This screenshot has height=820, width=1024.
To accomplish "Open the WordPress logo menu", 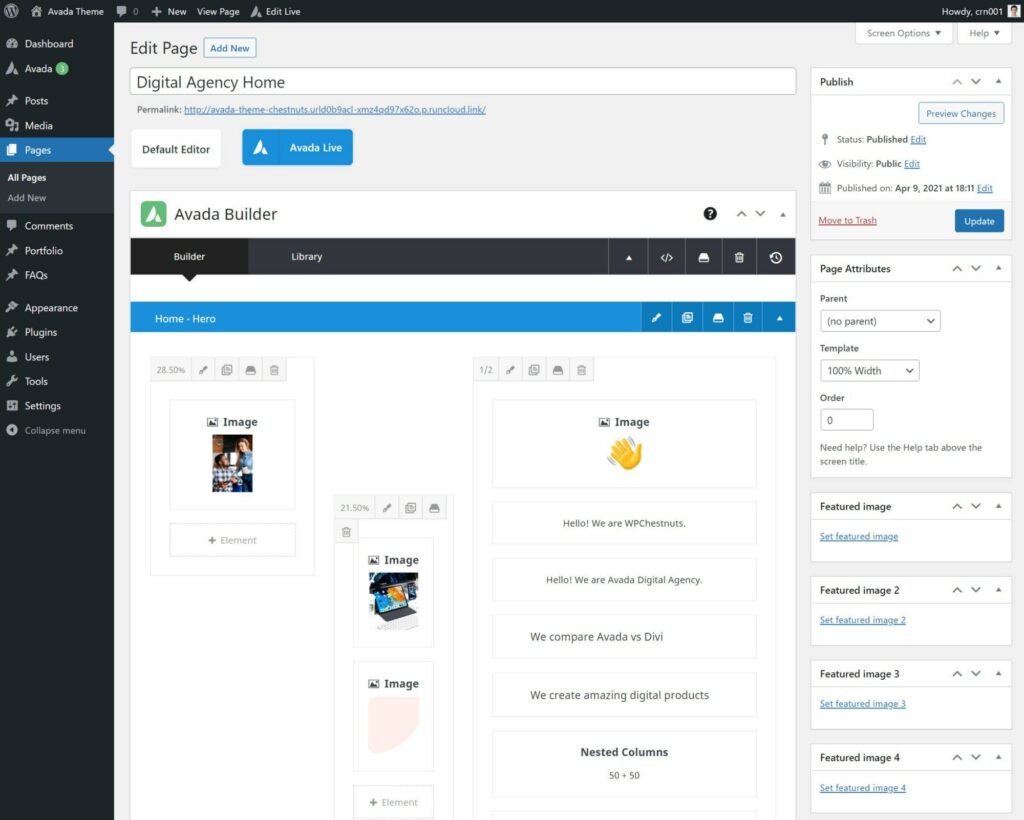I will 11,11.
